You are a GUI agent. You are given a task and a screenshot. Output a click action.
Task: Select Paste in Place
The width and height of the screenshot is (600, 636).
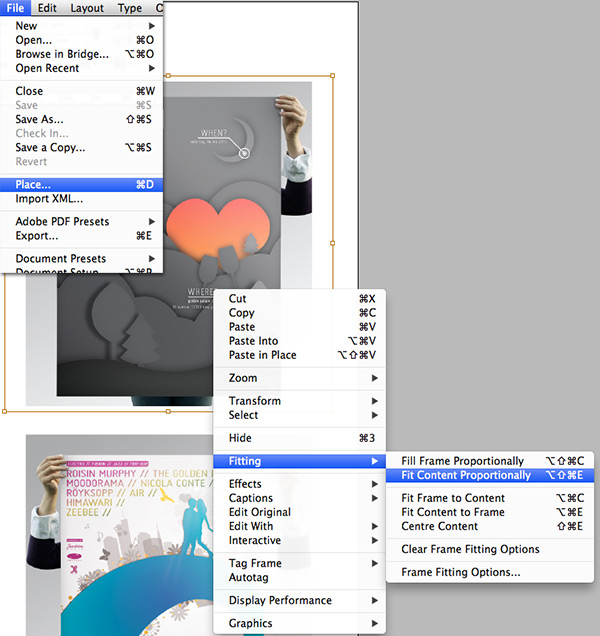click(x=299, y=355)
